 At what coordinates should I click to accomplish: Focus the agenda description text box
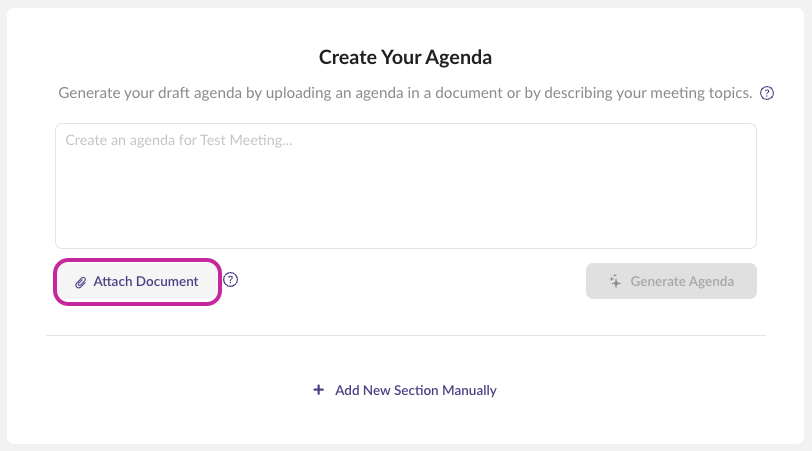coord(406,186)
